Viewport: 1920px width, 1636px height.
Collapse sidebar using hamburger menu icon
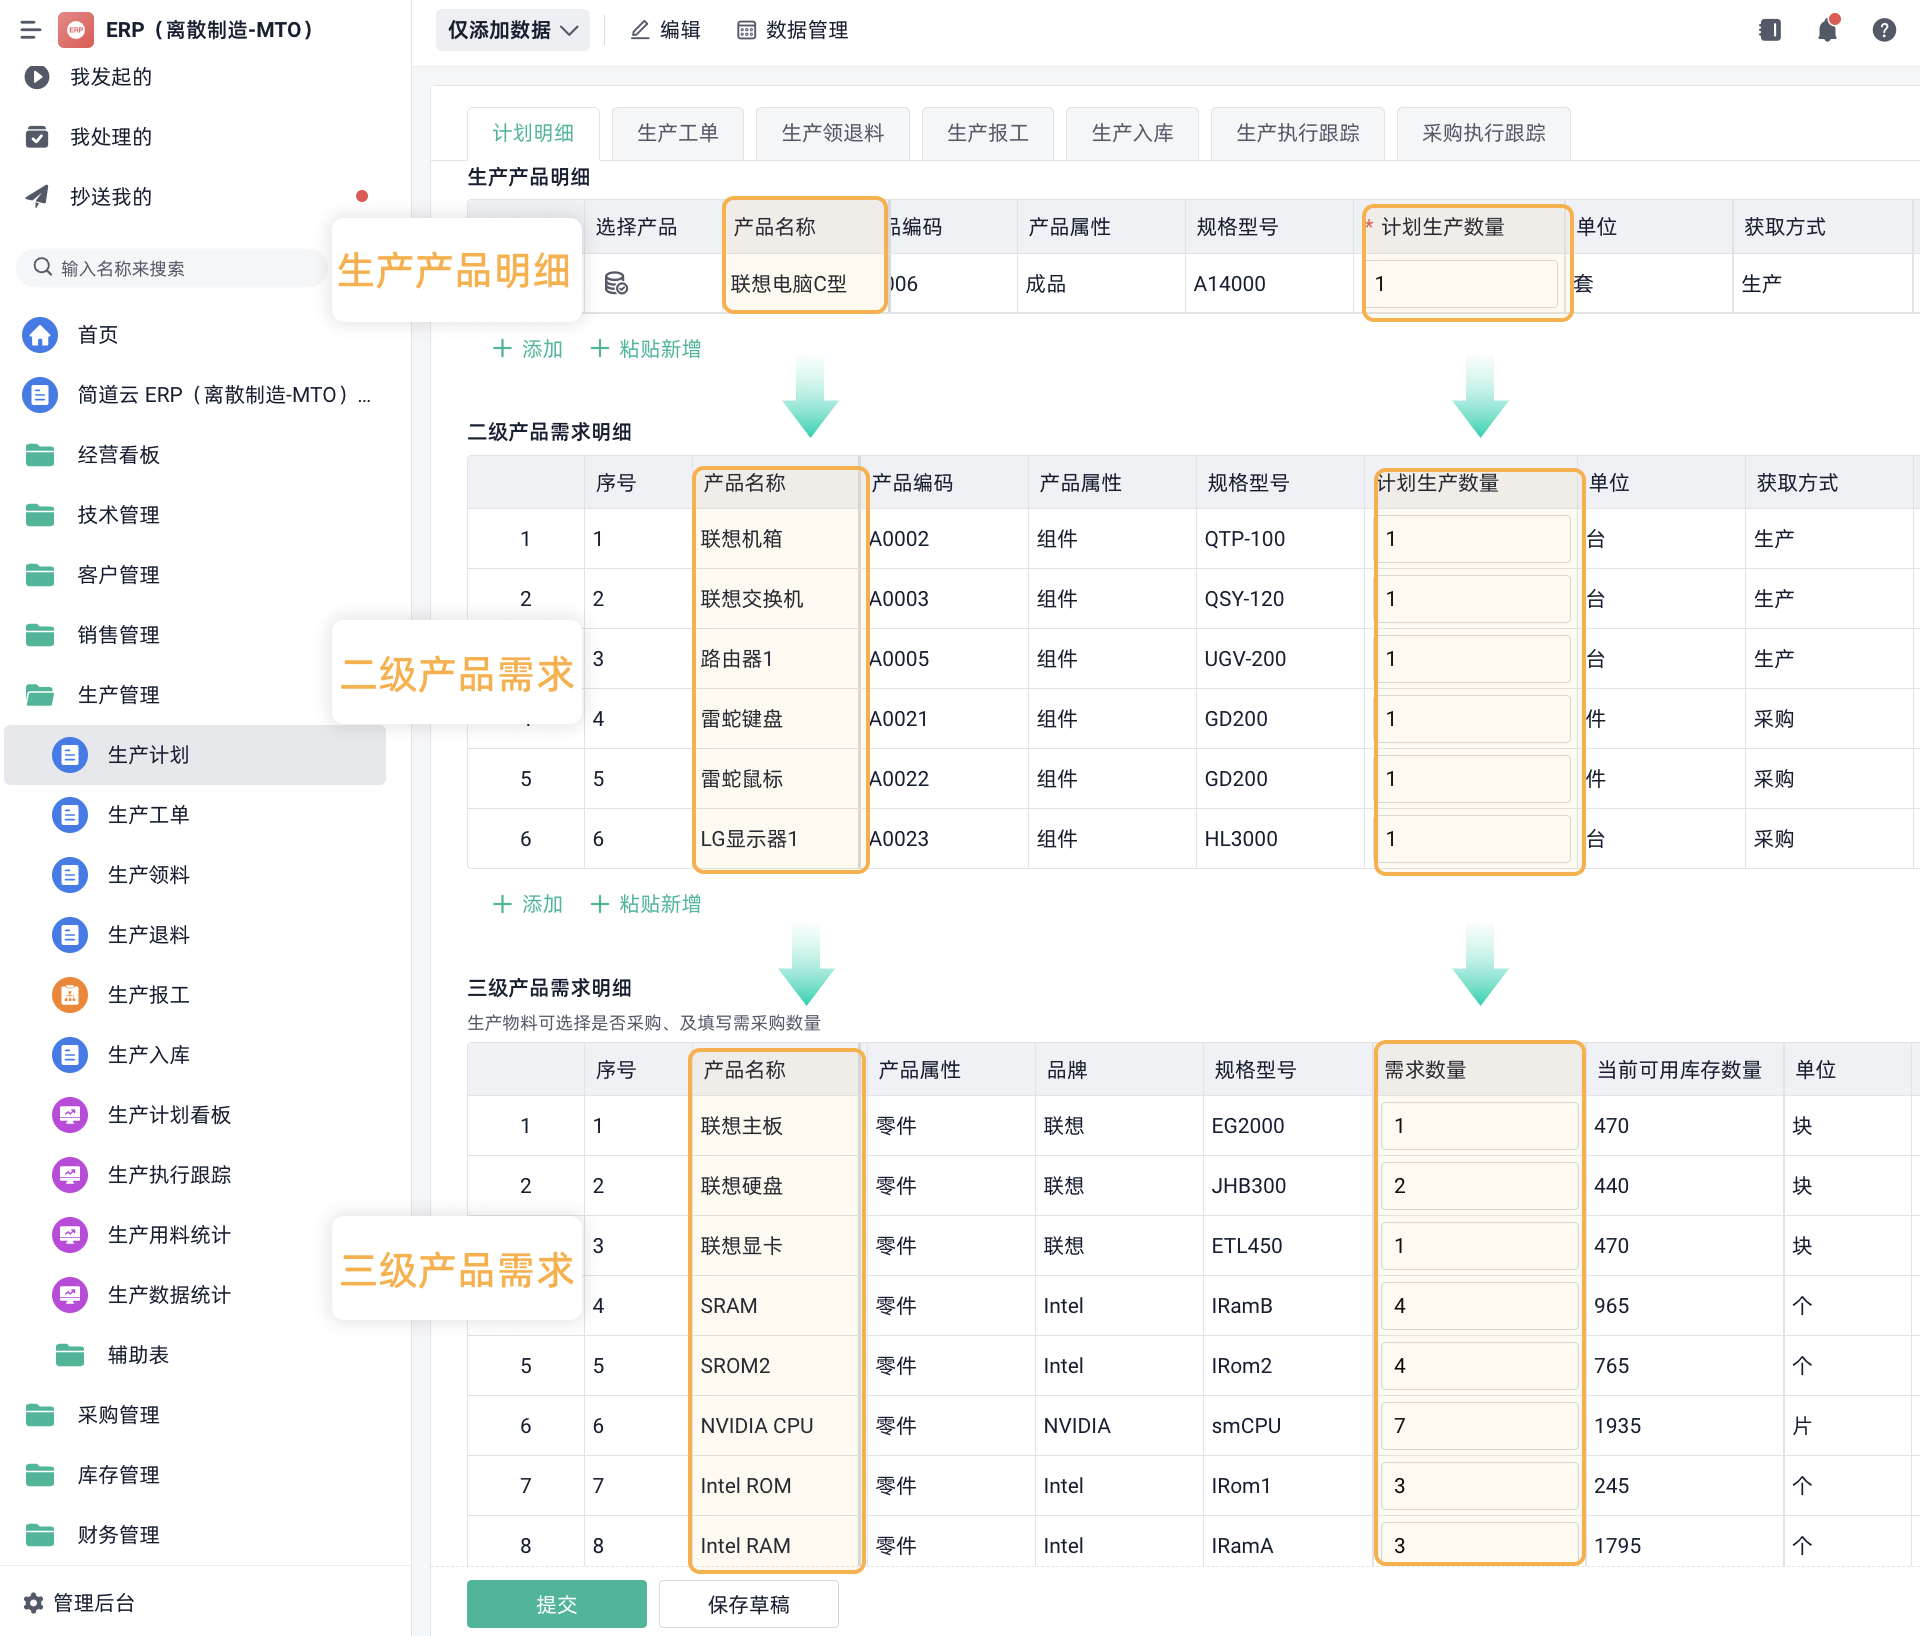pos(30,29)
